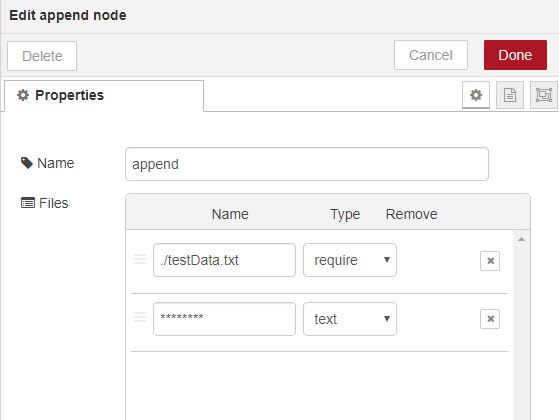Viewport: 559px width, 420px height.
Task: Open node appearance icon
Action: click(x=544, y=95)
